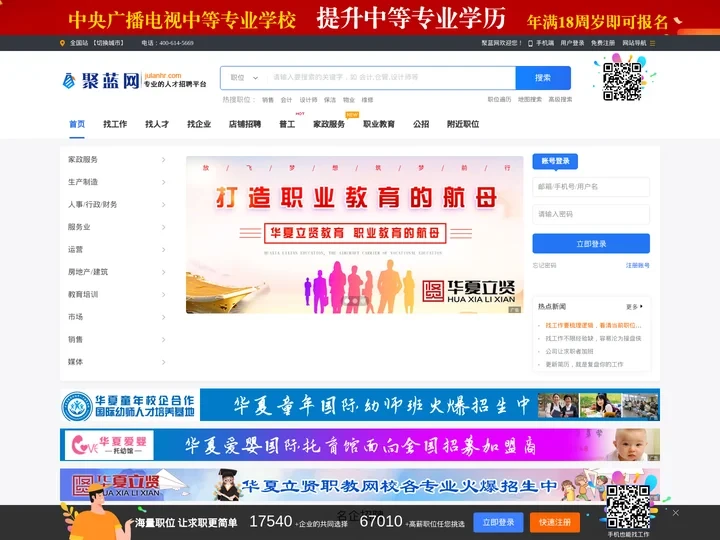Click the location pin icon beside 全国站
Screen dimensions: 720x540
(62, 43)
